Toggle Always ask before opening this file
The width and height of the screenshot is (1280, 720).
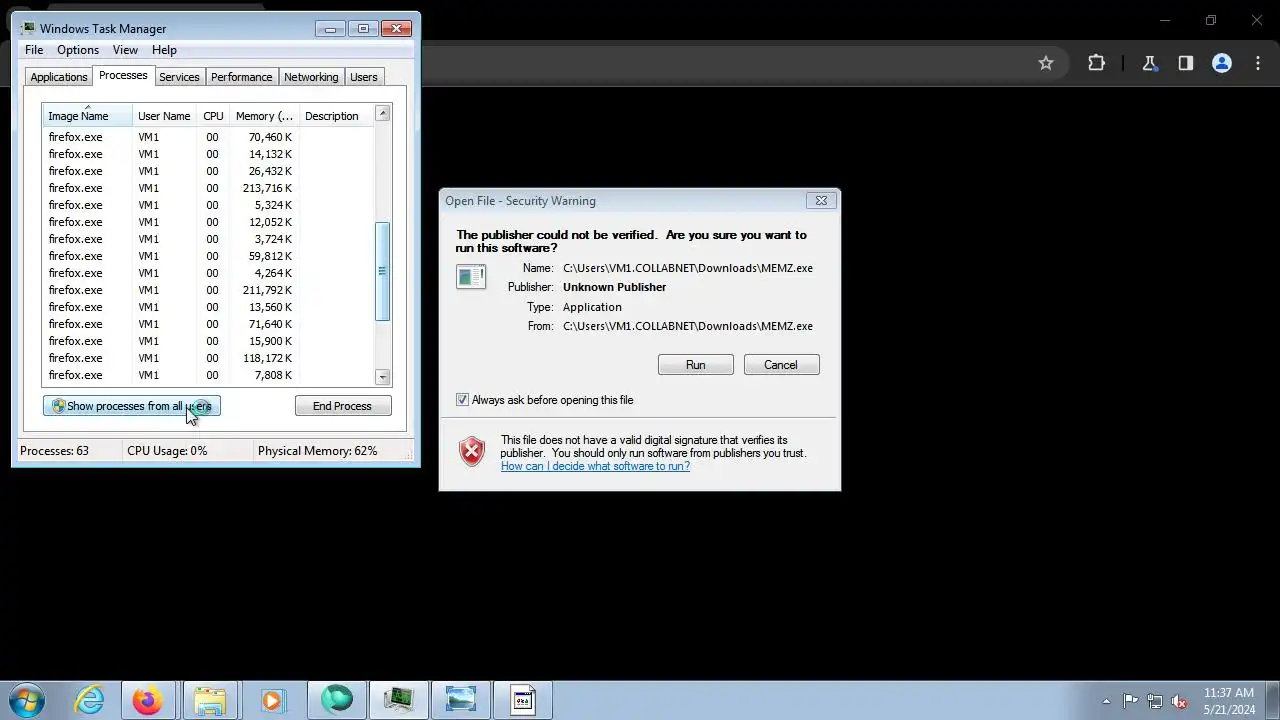coord(462,400)
